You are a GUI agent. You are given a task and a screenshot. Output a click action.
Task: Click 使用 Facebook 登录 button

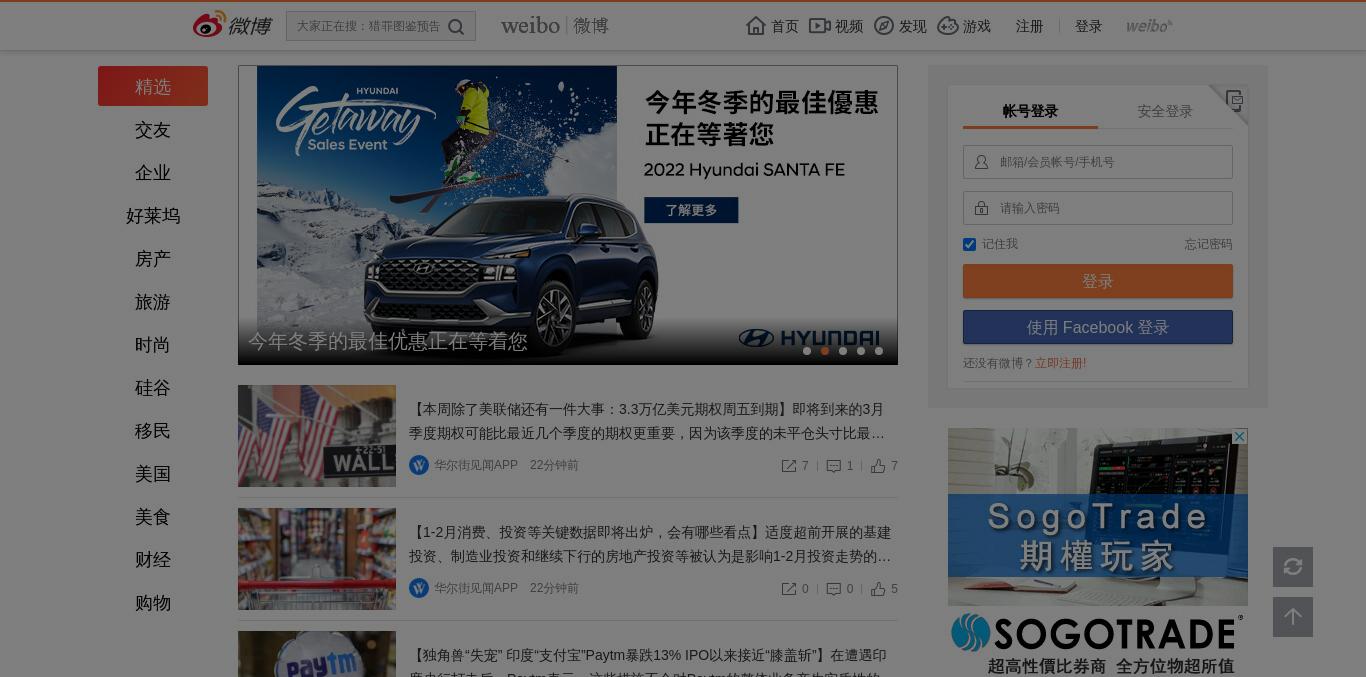pos(1098,327)
